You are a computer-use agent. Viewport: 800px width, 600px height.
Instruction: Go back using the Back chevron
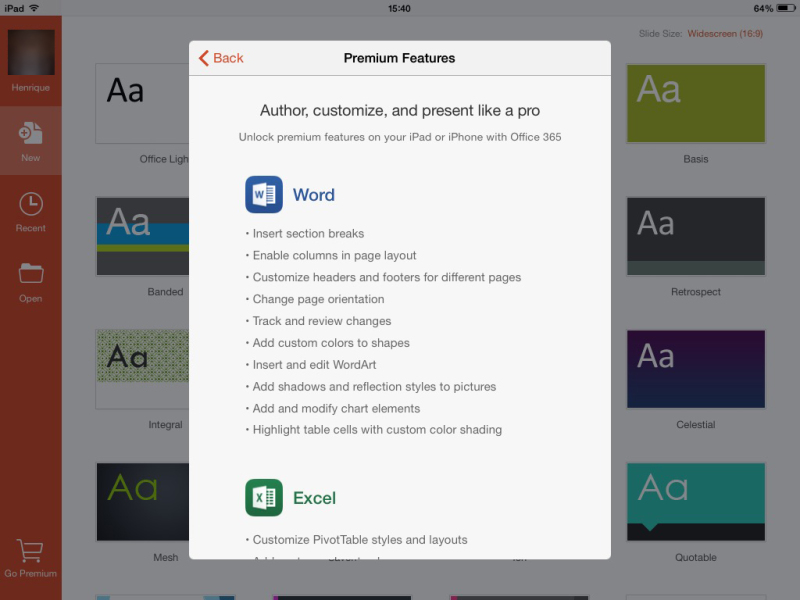tap(221, 58)
